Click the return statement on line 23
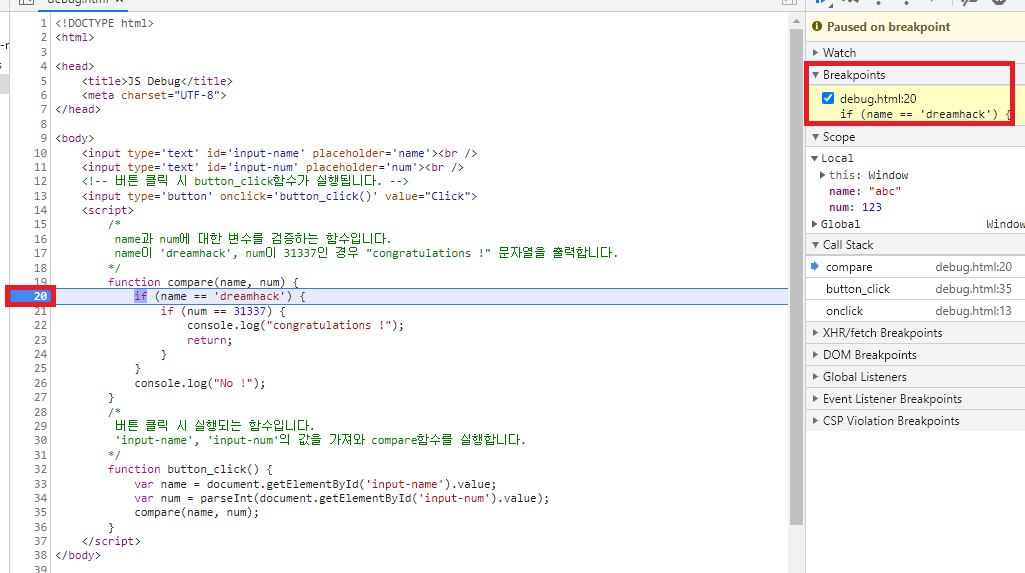Image resolution: width=1025 pixels, height=573 pixels. click(210, 340)
